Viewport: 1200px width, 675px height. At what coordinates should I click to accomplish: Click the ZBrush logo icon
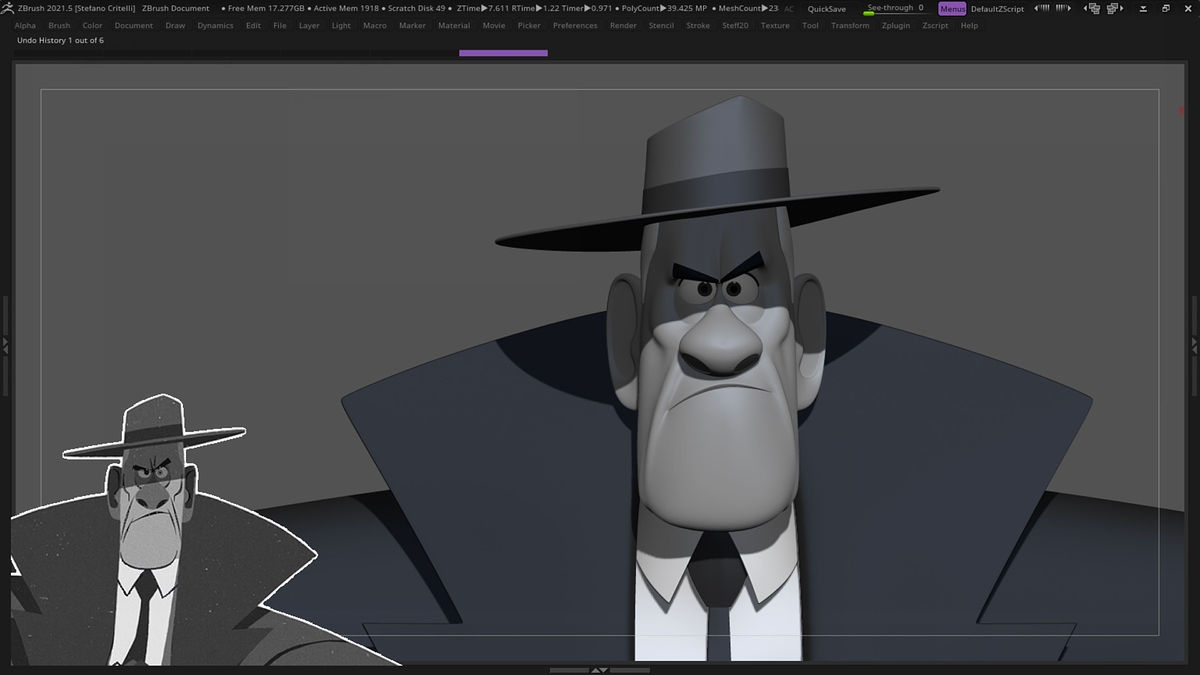(8, 8)
